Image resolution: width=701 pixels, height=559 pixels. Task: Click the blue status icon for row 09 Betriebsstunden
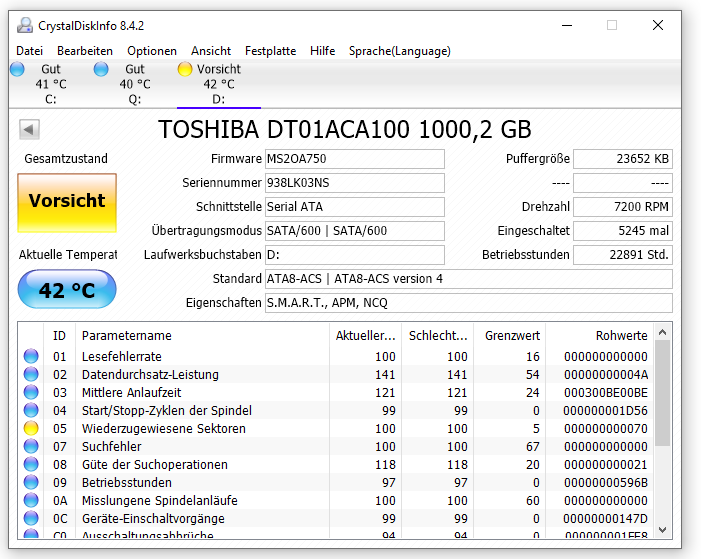pos(31,483)
